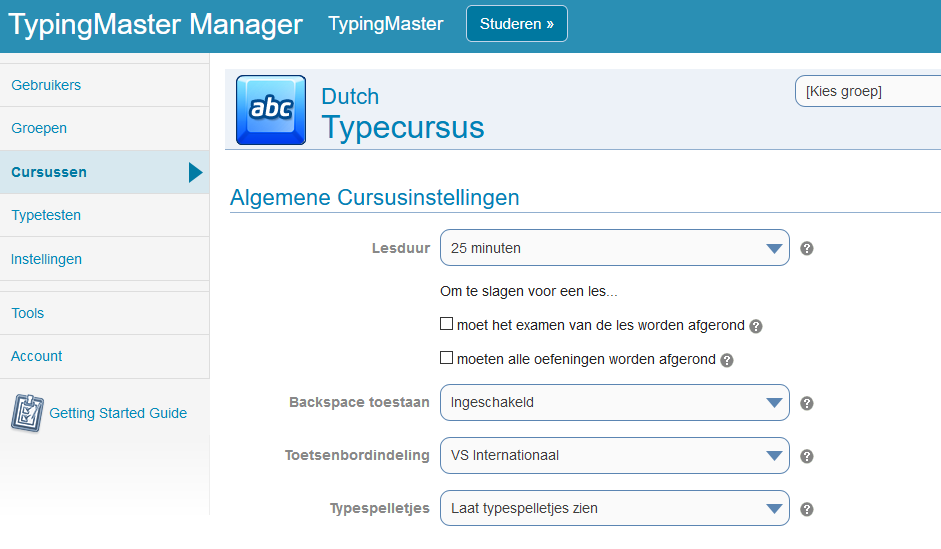Click the Getting Started Guide clipboard icon
Viewport: 941px width, 549px height.
27,413
